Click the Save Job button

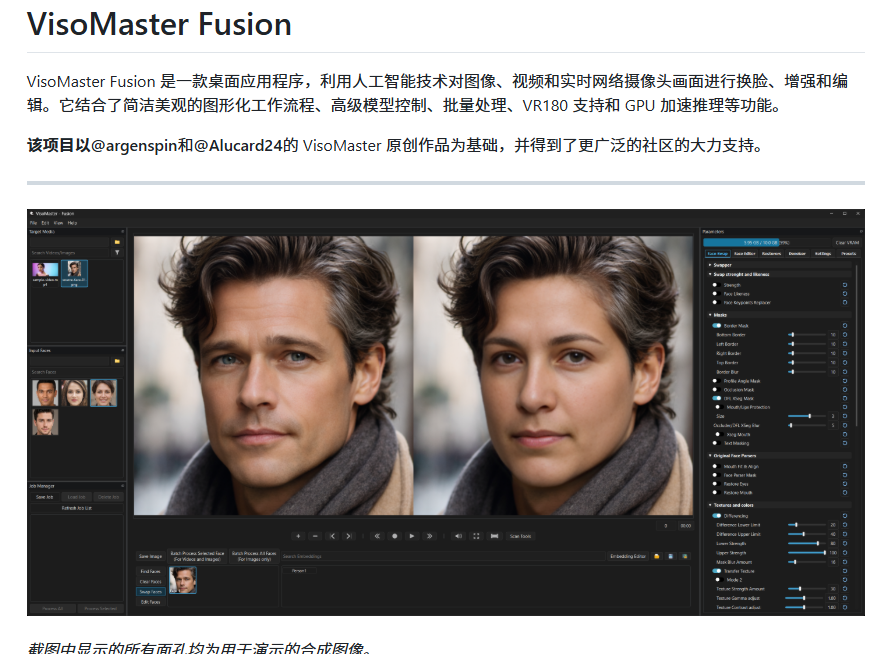pos(45,497)
